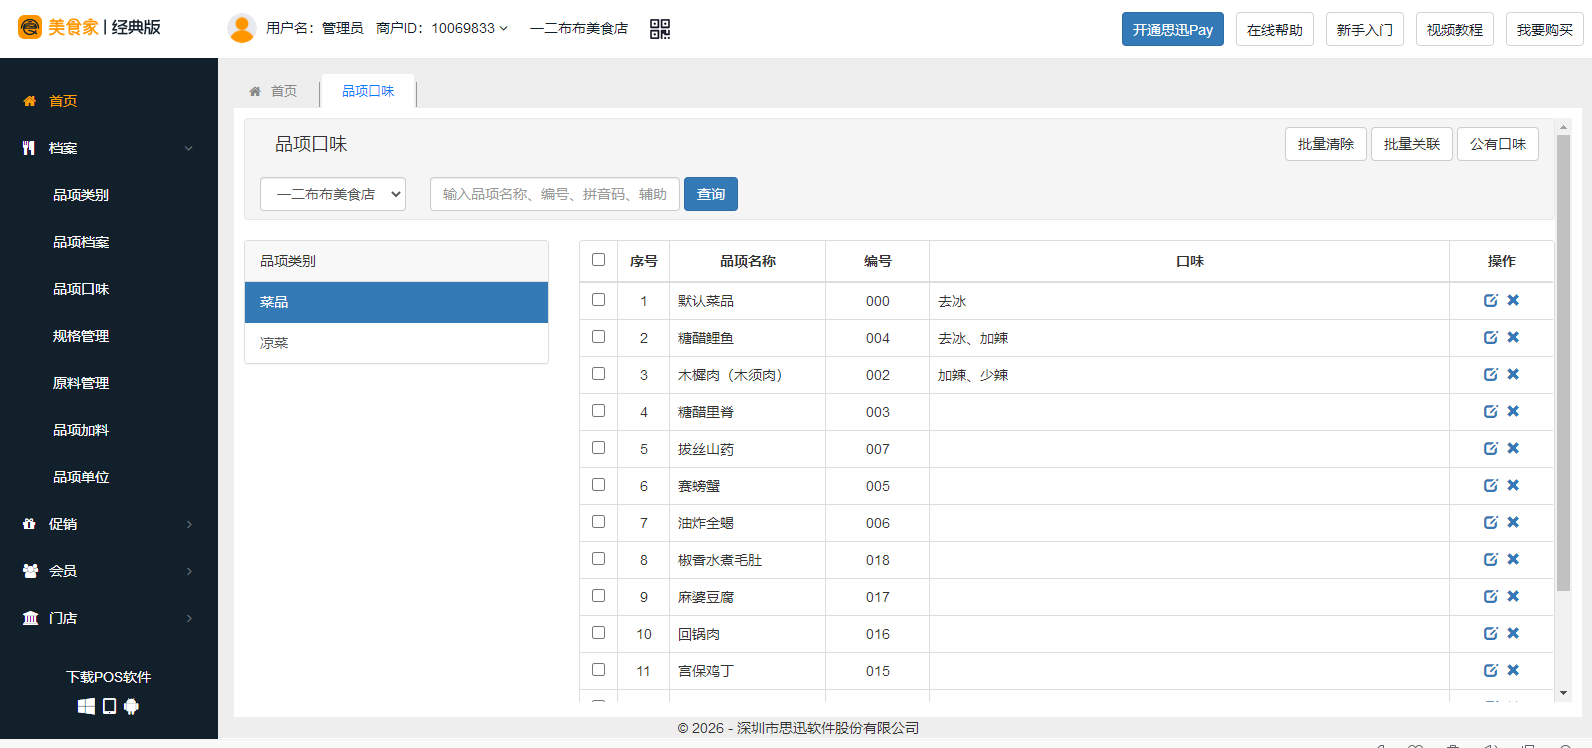This screenshot has width=1592, height=748.
Task: Click the scrollbar up arrow
Action: pyautogui.click(x=1563, y=127)
